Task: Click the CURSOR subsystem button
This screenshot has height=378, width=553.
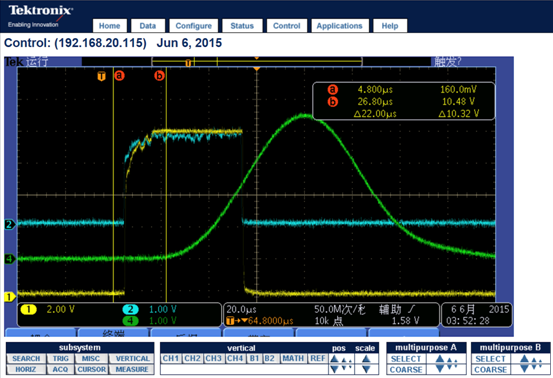Action: 92,370
